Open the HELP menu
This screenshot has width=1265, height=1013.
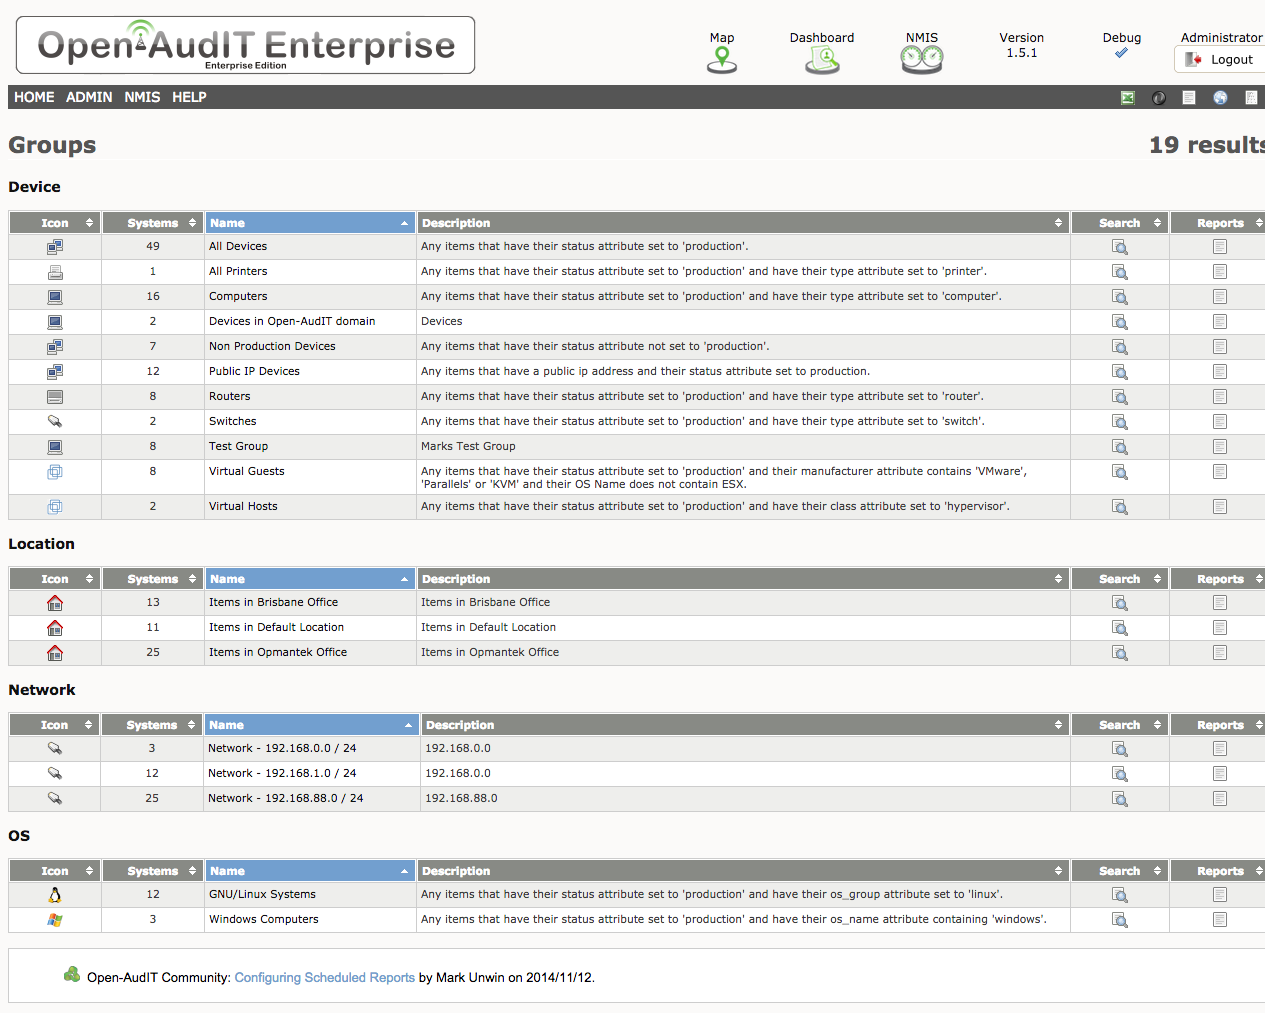[x=189, y=97]
